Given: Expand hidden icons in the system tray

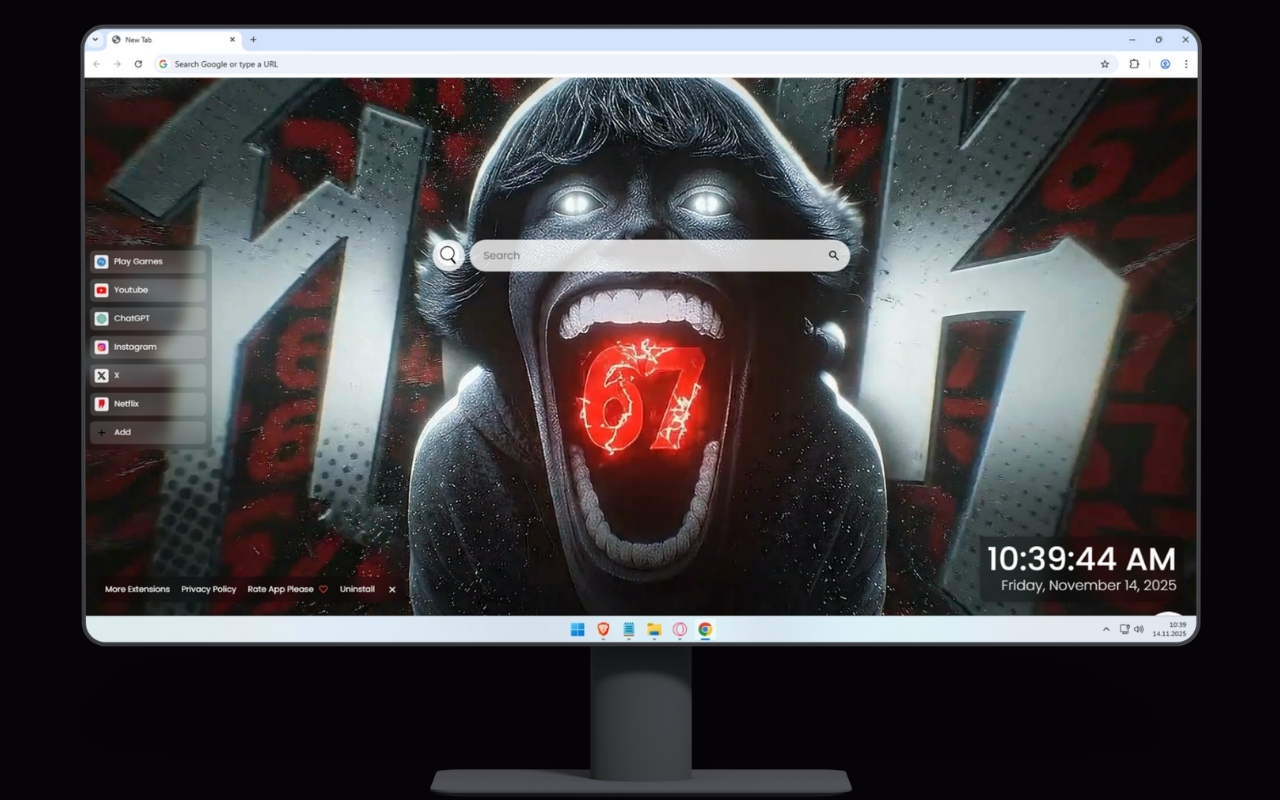Looking at the screenshot, I should [1105, 629].
